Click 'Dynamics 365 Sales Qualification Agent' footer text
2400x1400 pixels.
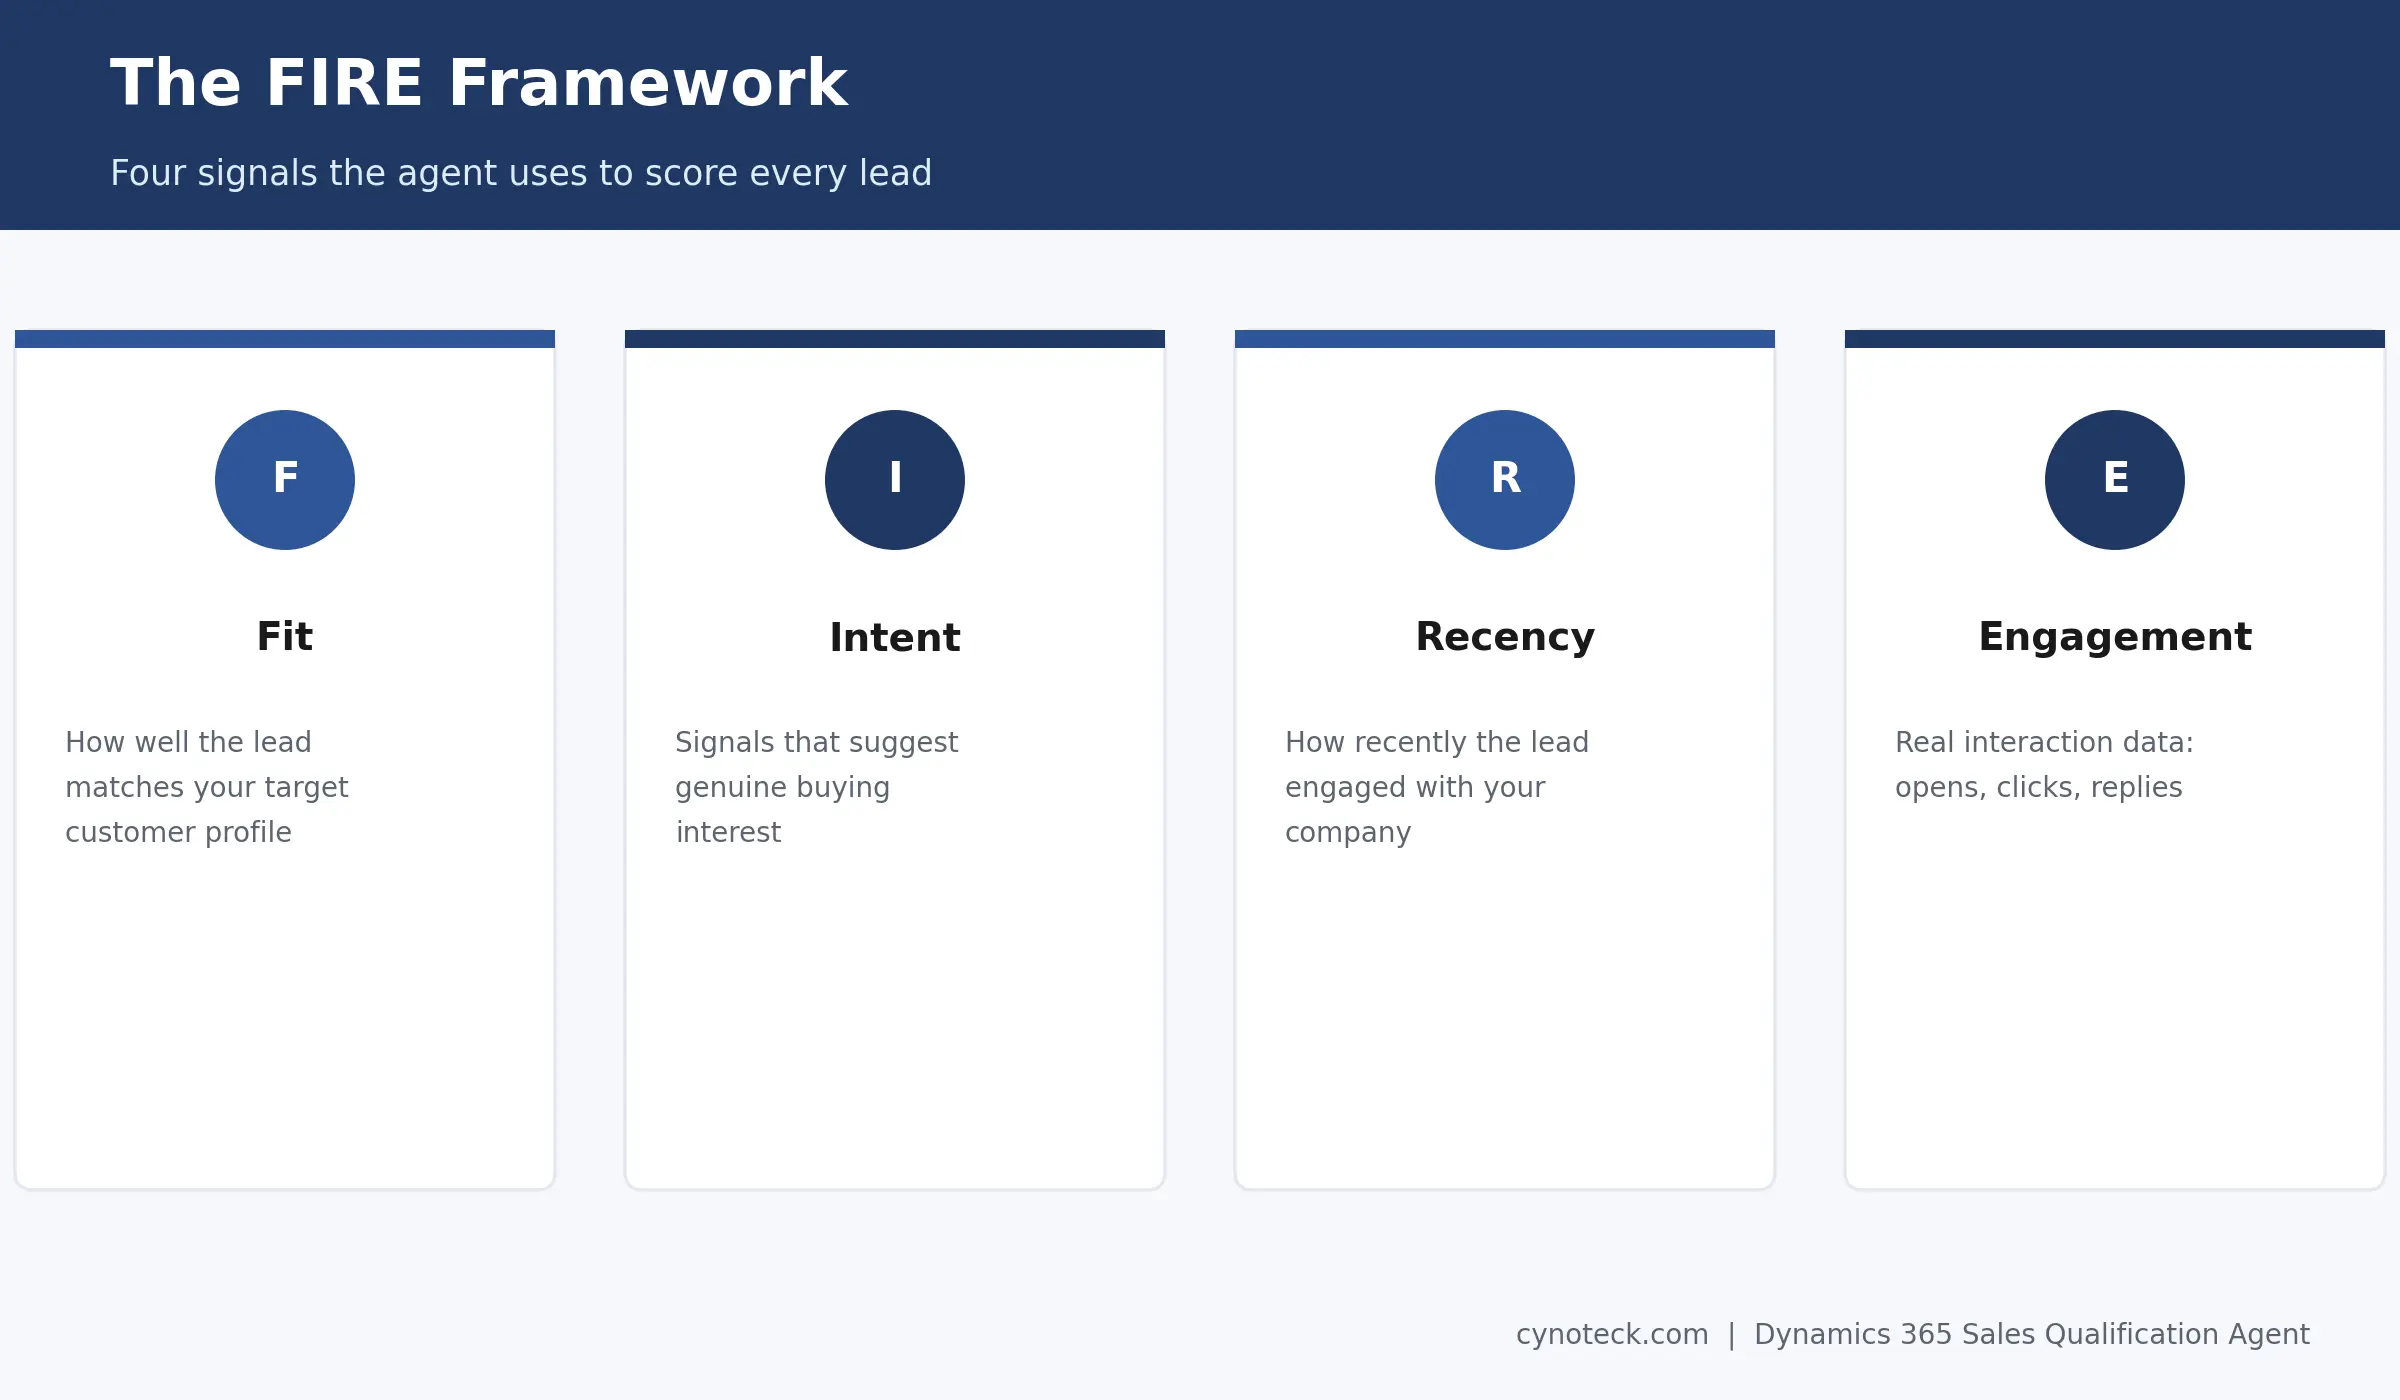click(x=2032, y=1335)
